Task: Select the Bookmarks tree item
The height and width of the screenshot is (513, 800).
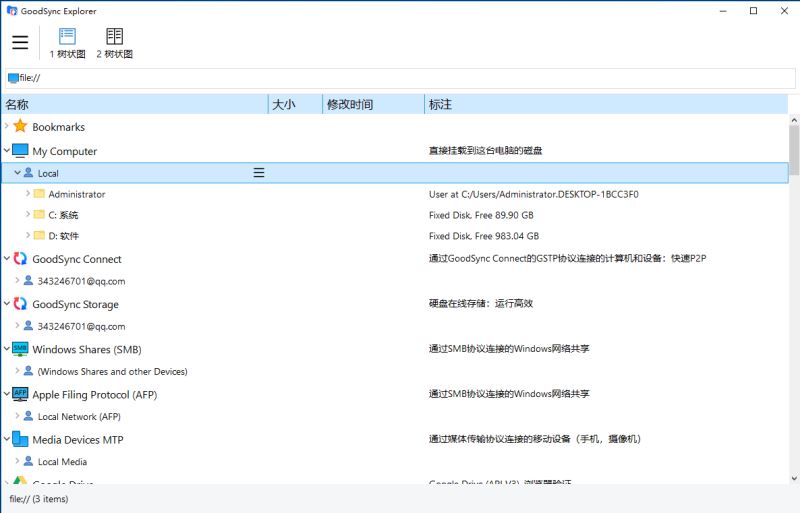Action: [x=59, y=127]
